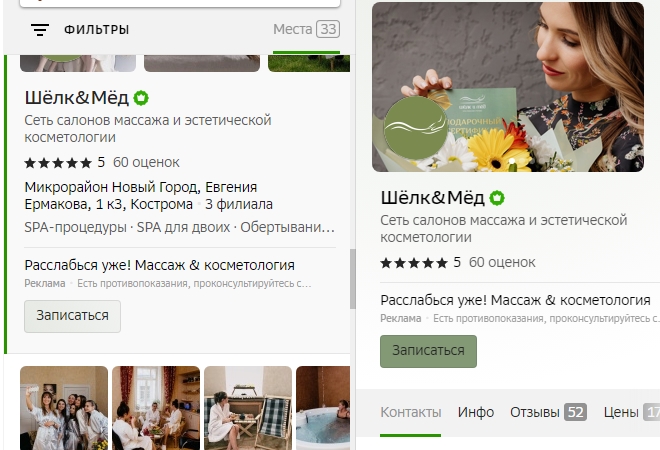Click the verified badge in the detail panel
Viewport: 660px width, 450px height.
click(497, 198)
